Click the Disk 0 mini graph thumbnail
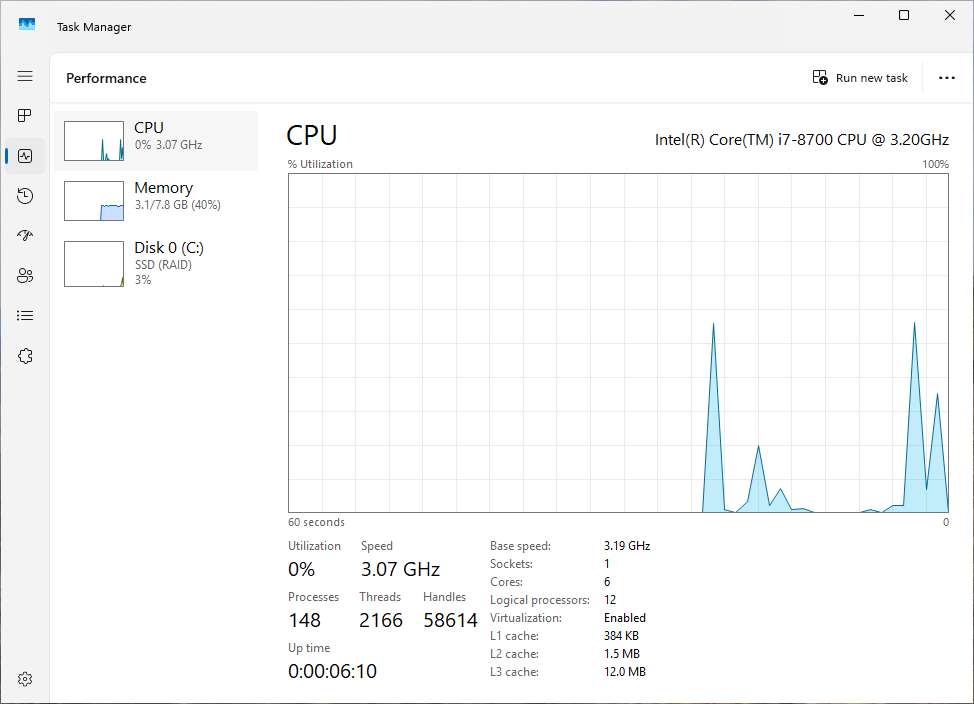 point(94,264)
